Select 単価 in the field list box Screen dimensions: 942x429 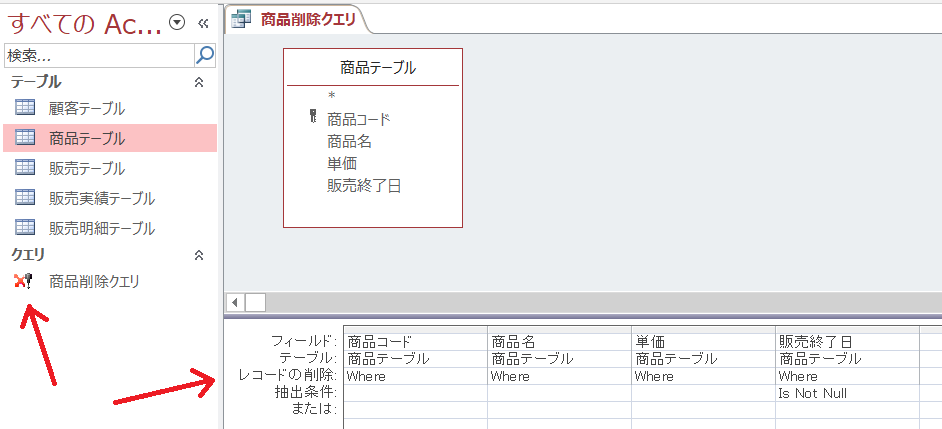point(342,163)
